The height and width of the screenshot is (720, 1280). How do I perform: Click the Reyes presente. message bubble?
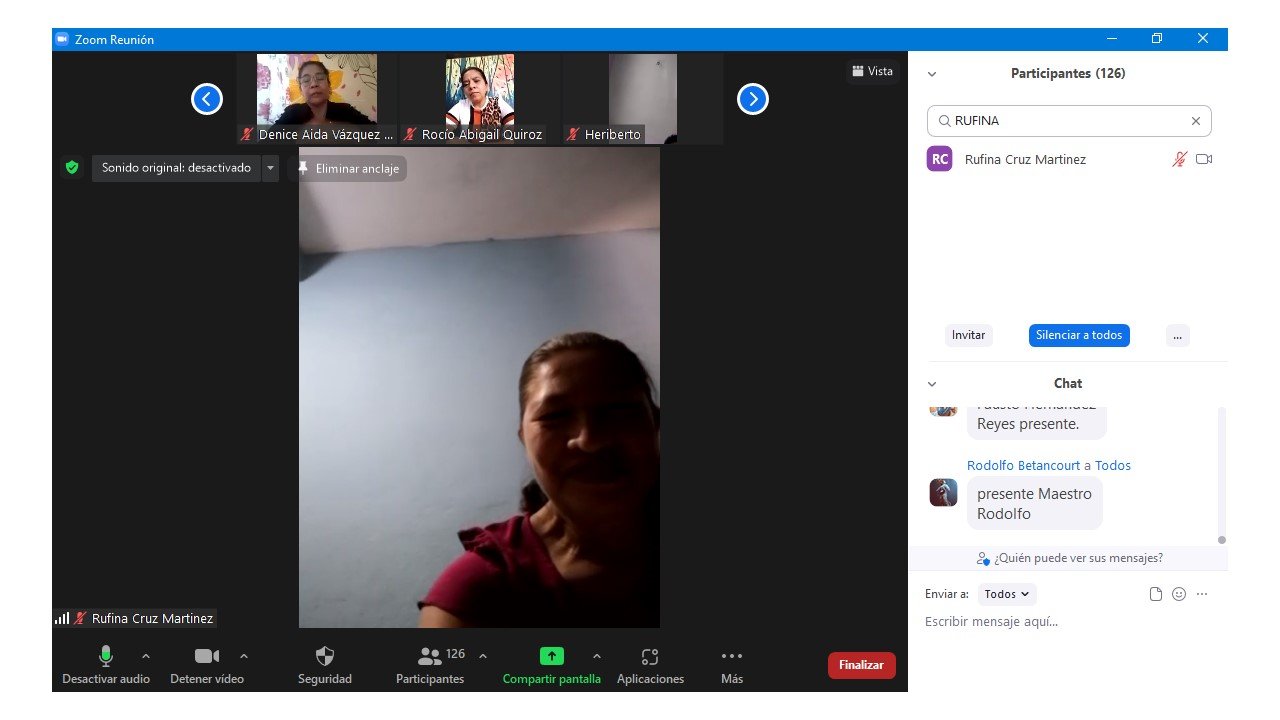point(1037,423)
